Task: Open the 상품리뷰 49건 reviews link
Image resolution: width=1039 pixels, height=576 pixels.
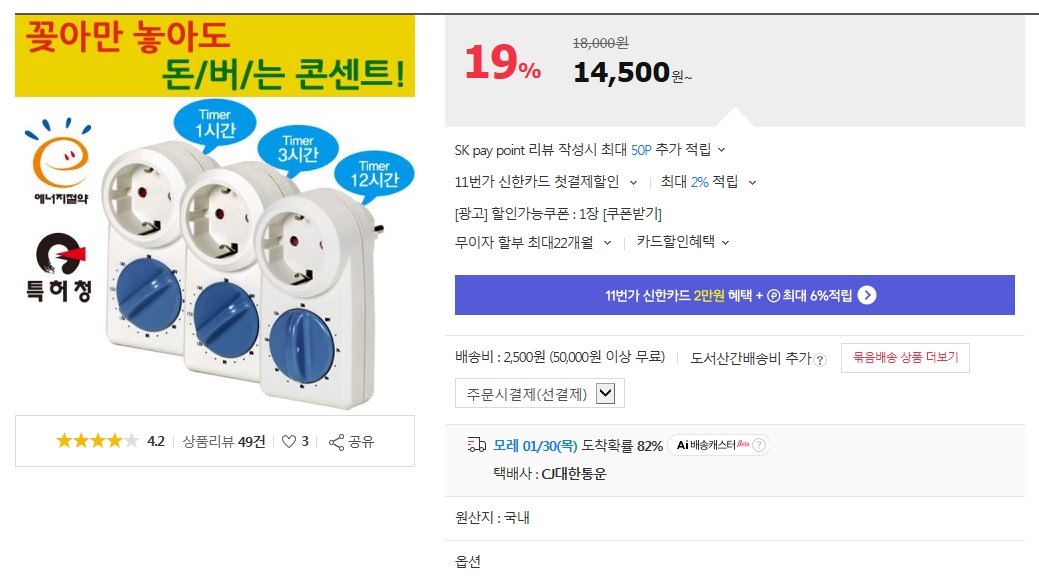Action: (224, 441)
